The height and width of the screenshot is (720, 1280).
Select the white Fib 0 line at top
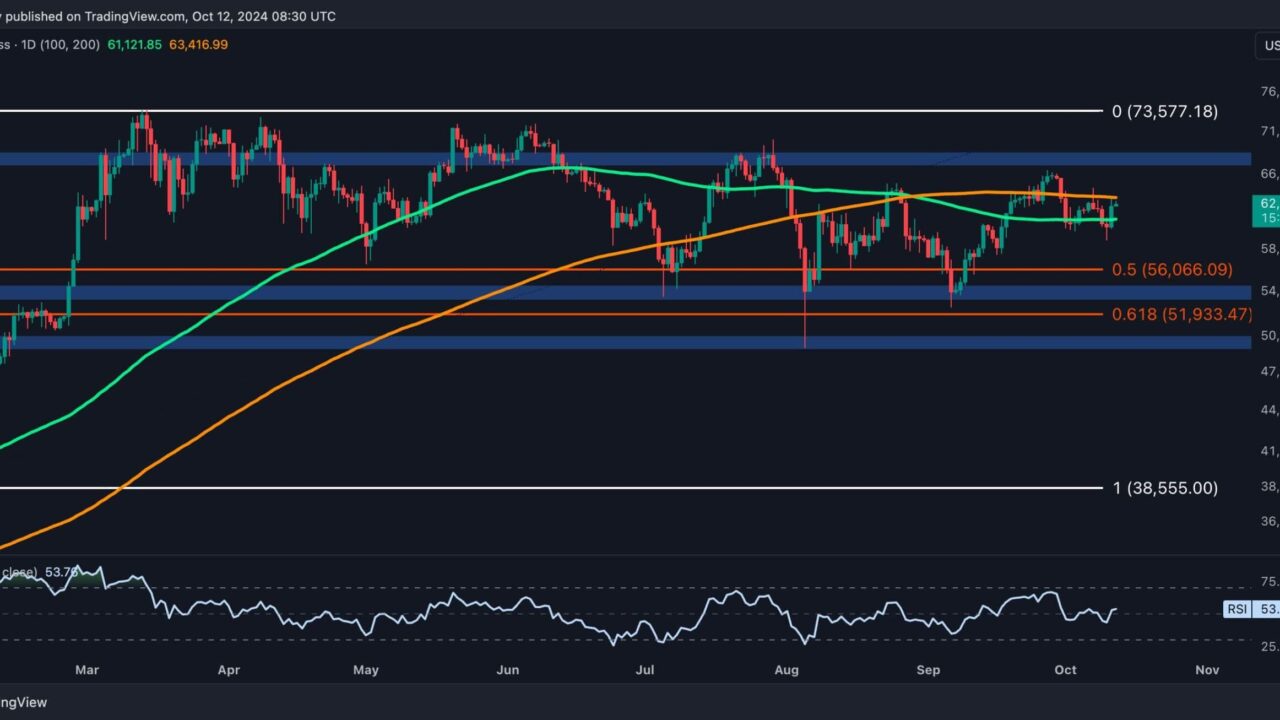550,110
